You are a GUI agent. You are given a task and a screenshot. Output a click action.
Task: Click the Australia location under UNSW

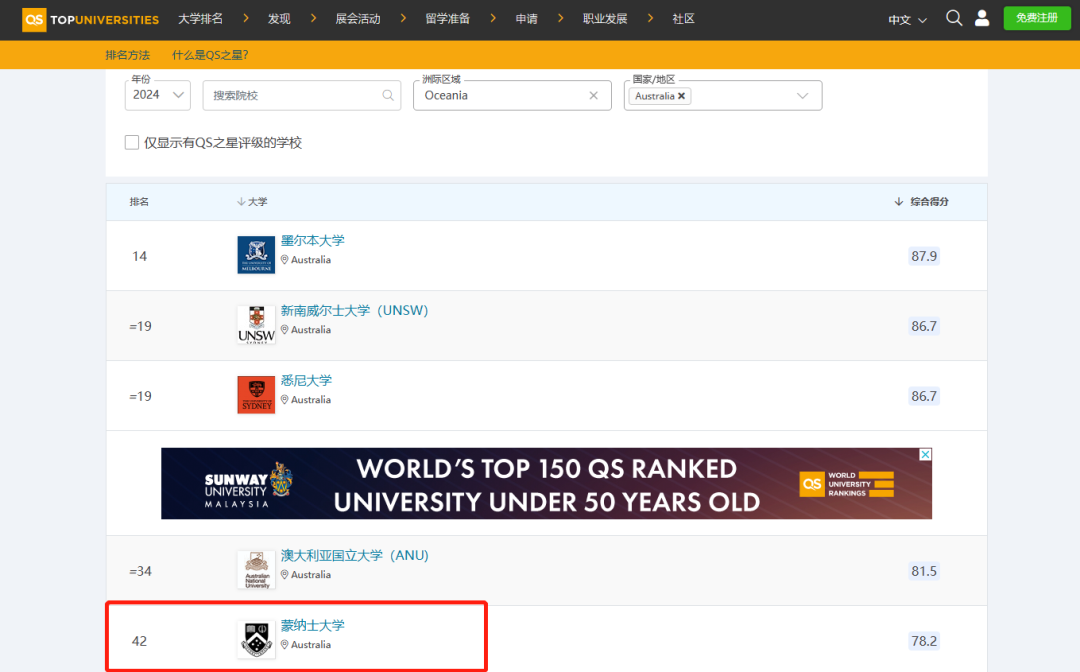point(306,330)
